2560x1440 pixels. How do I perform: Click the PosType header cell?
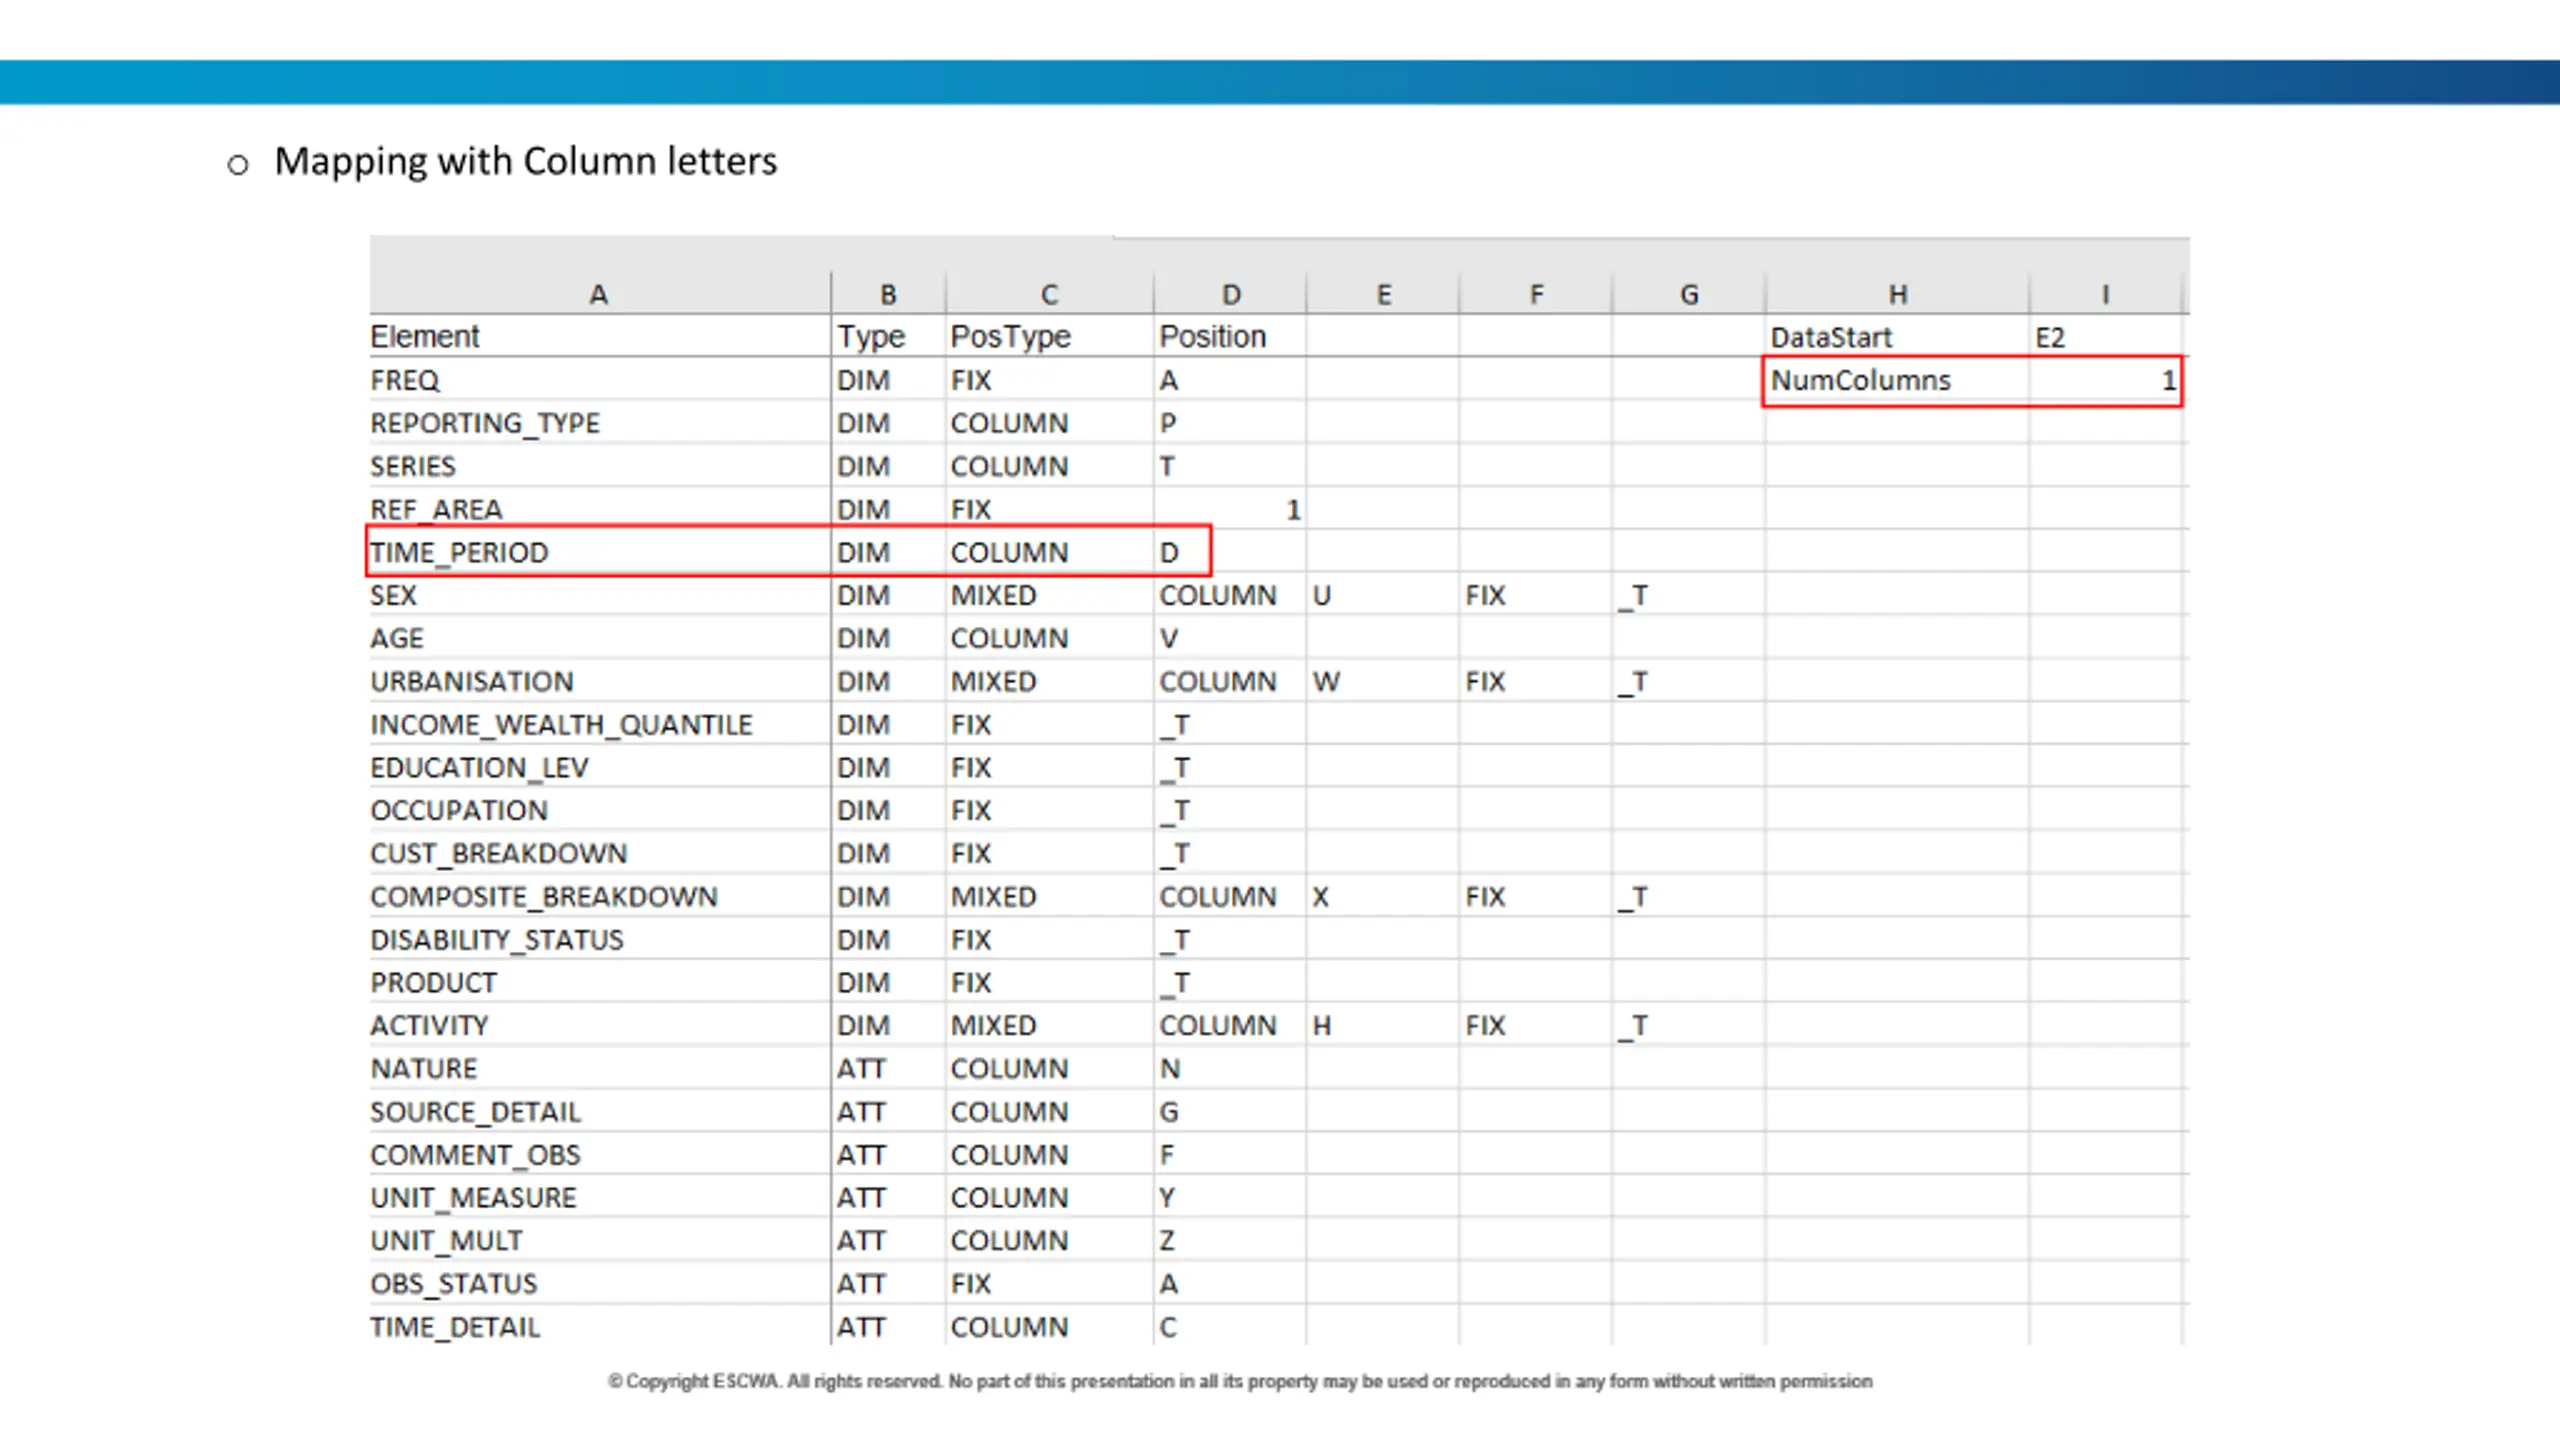[x=1049, y=337]
